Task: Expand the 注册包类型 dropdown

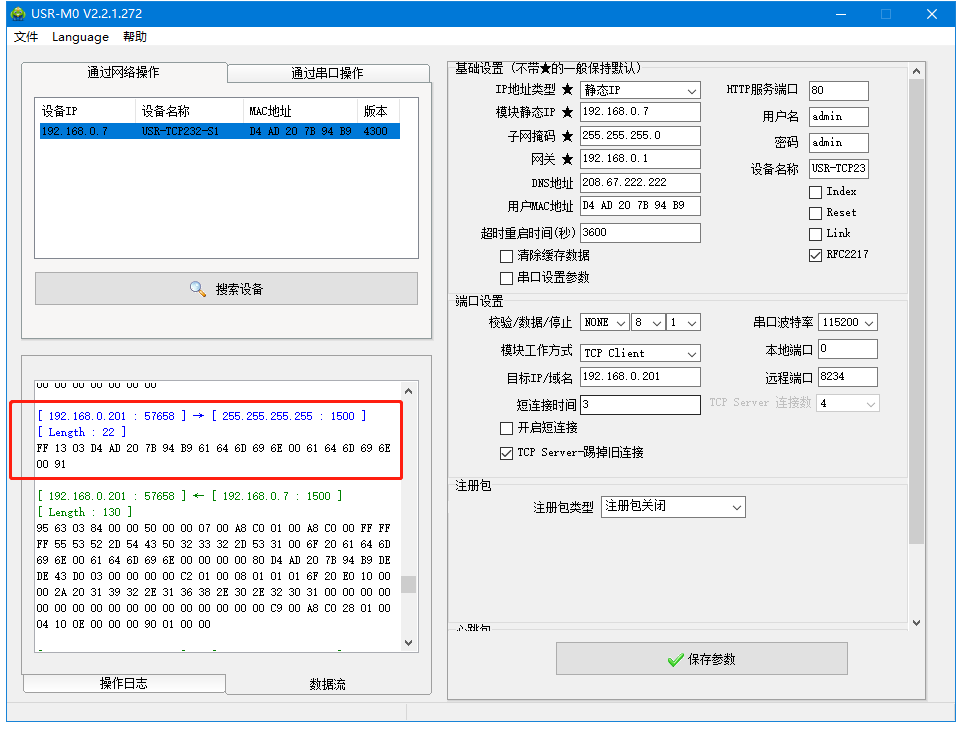Action: pyautogui.click(x=673, y=507)
